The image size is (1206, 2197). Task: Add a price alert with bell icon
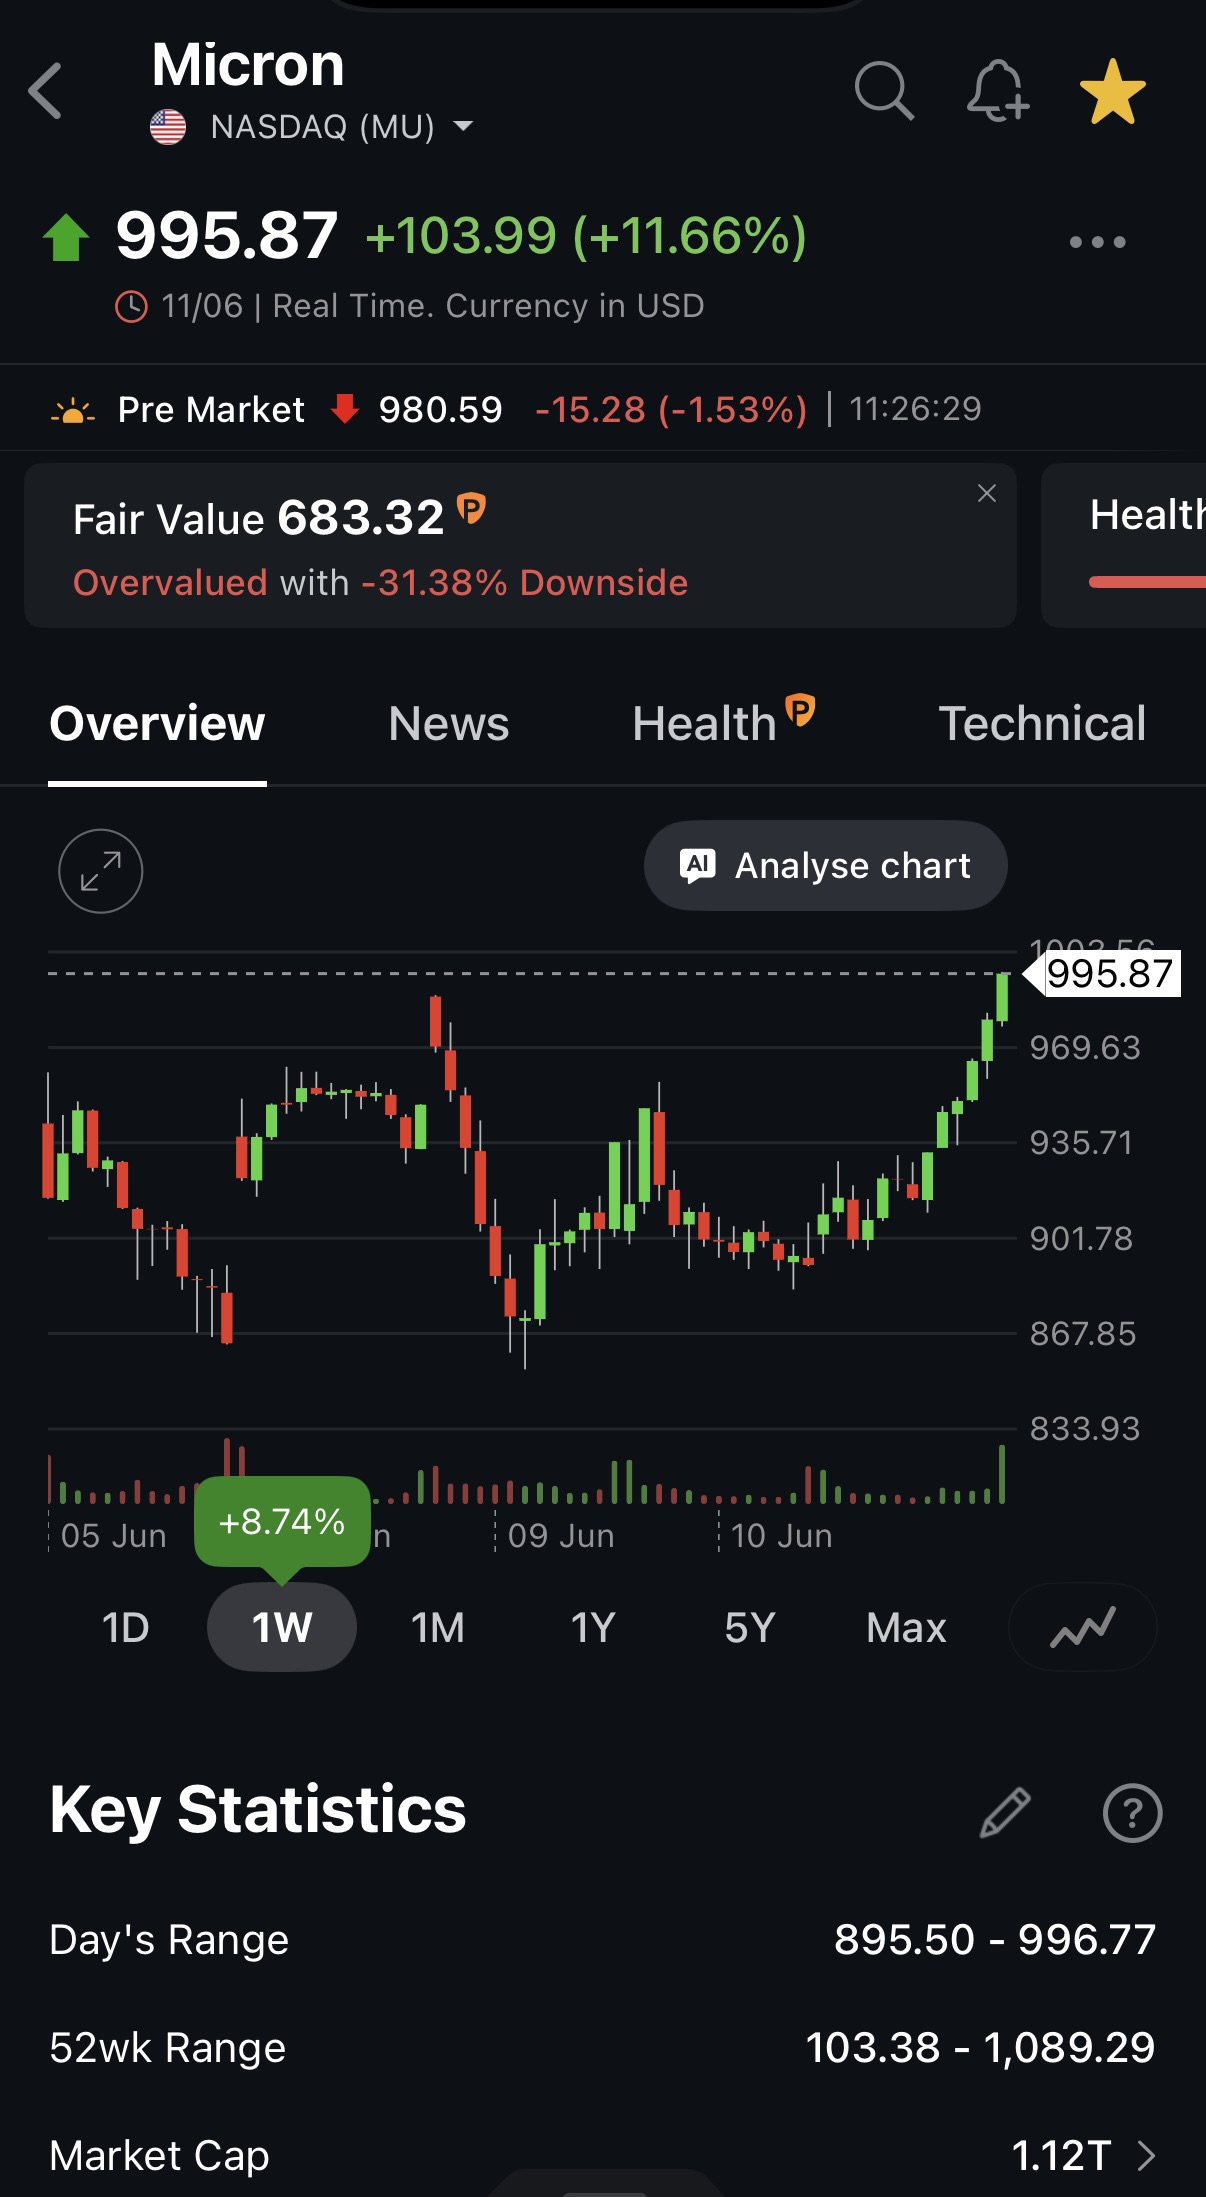997,91
